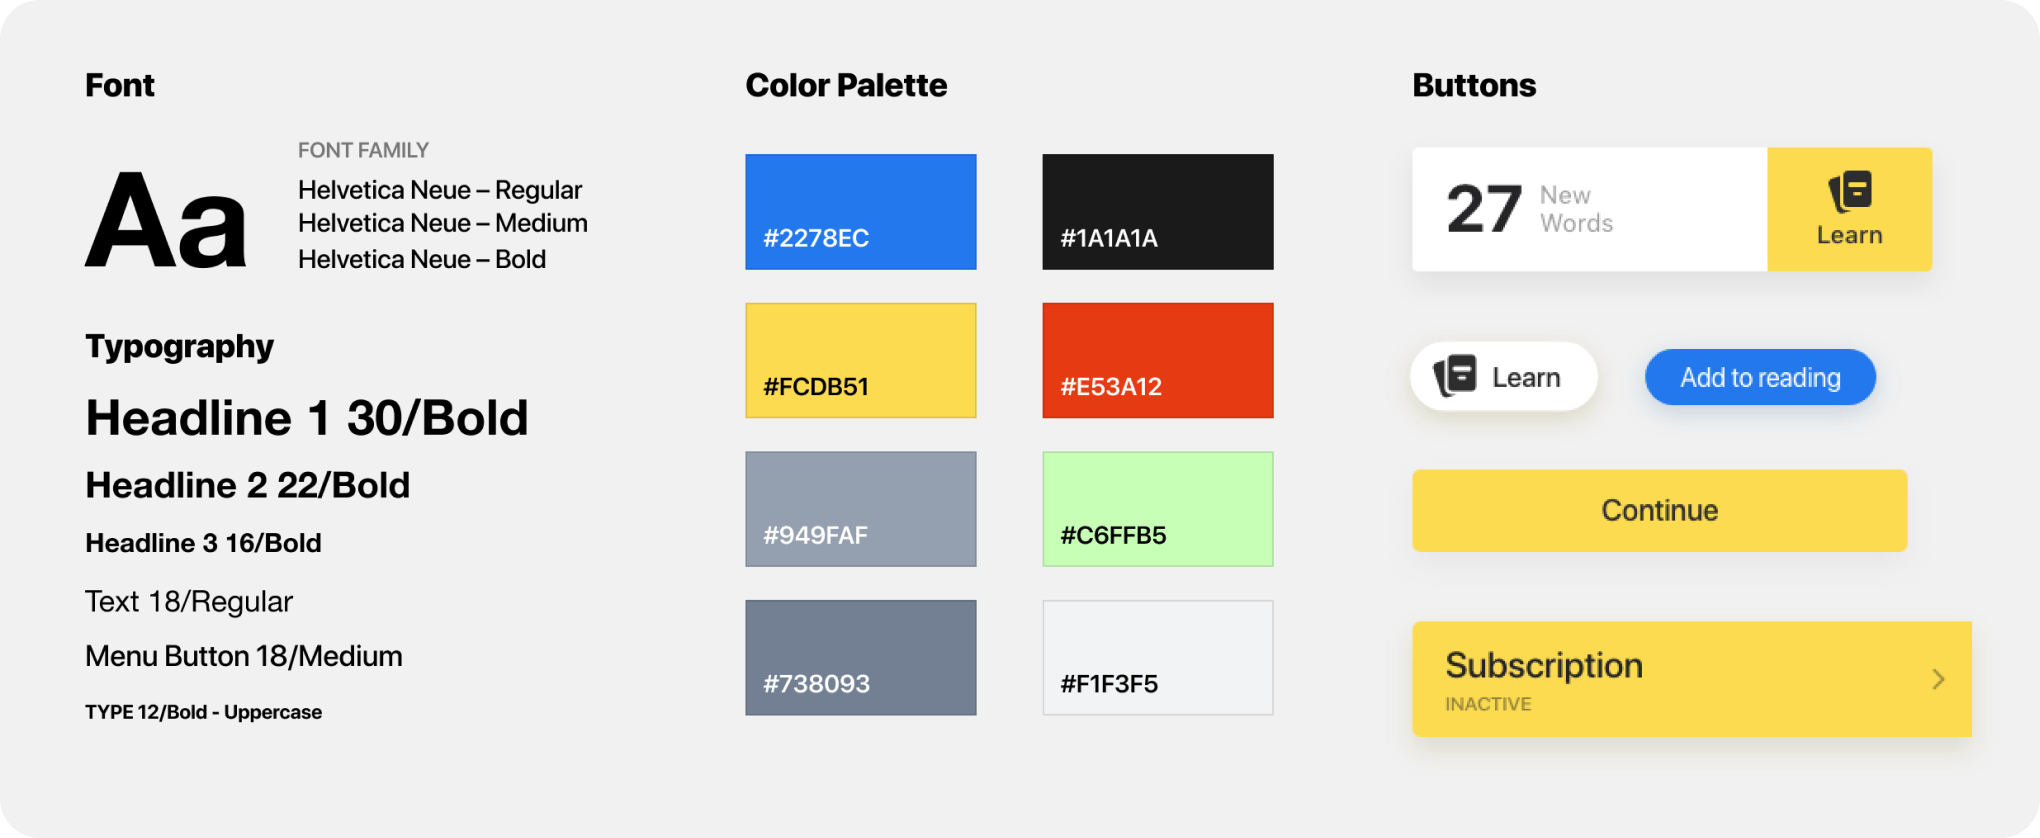Click the Helvetica Neue – Medium entry
Image resolution: width=2040 pixels, height=838 pixels.
point(442,223)
